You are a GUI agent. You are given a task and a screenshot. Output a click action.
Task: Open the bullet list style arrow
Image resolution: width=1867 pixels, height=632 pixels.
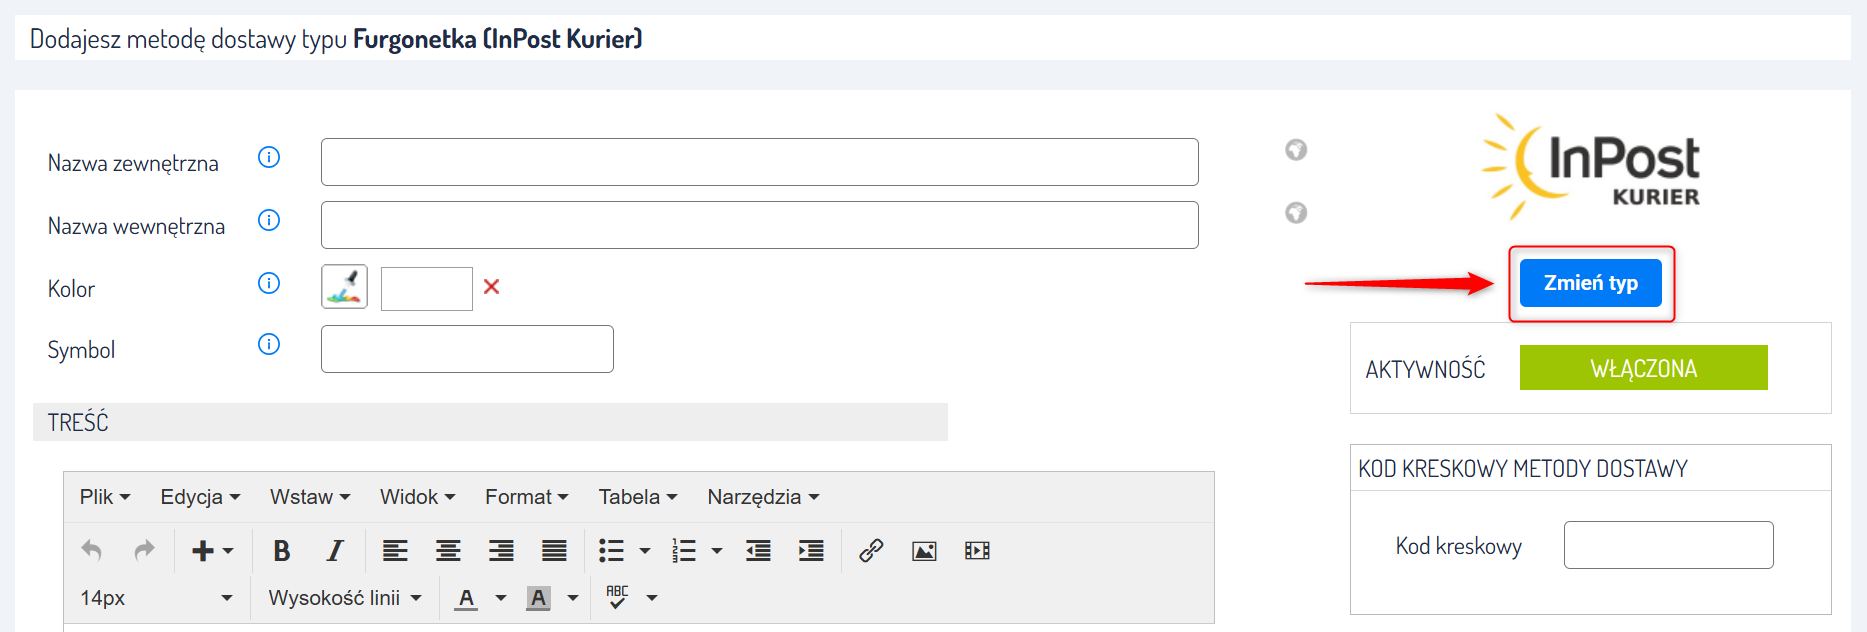pyautogui.click(x=645, y=551)
